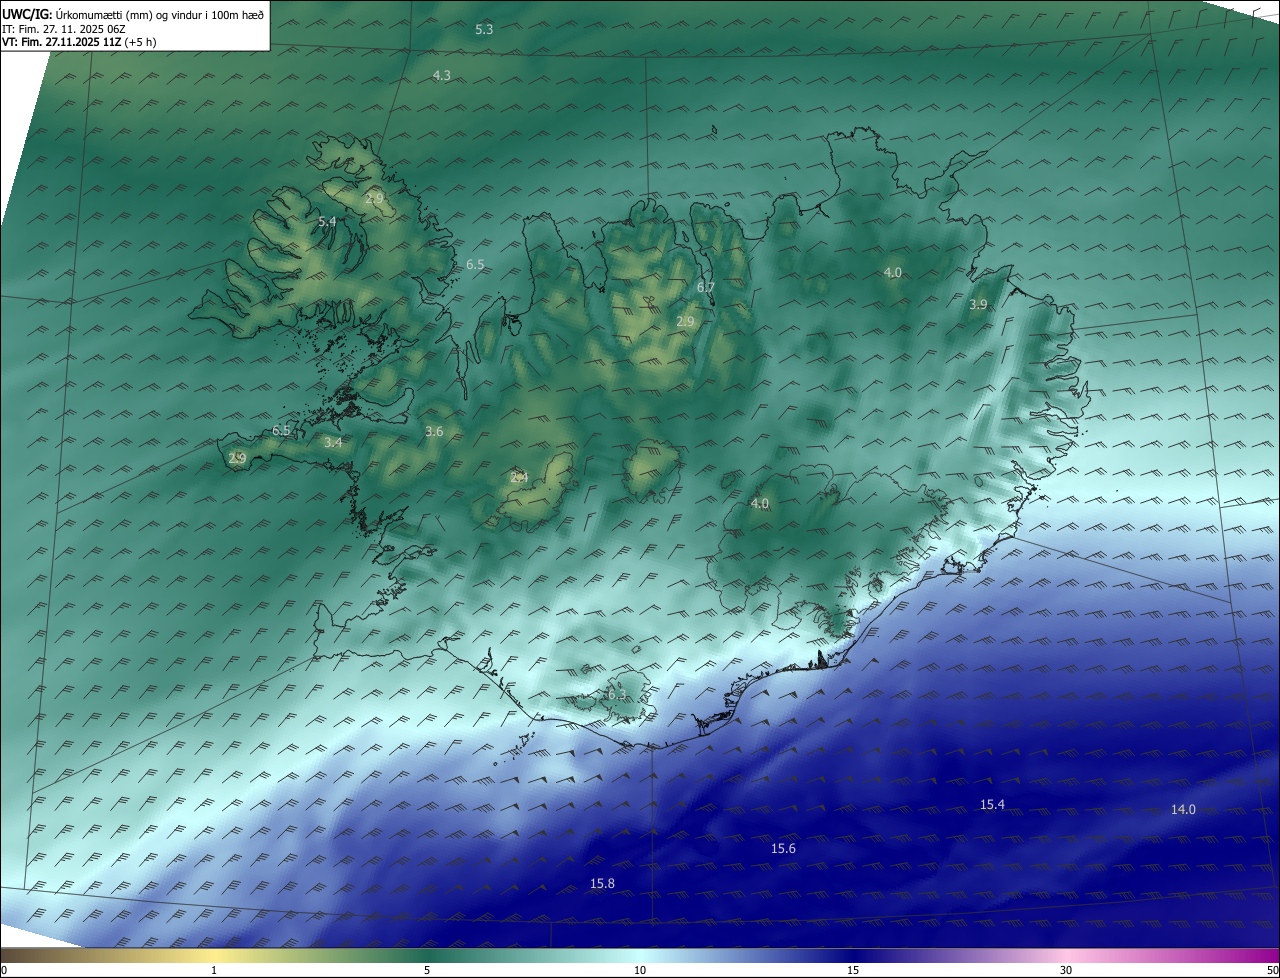Click the 2.9 value directly below 6.7

point(685,322)
